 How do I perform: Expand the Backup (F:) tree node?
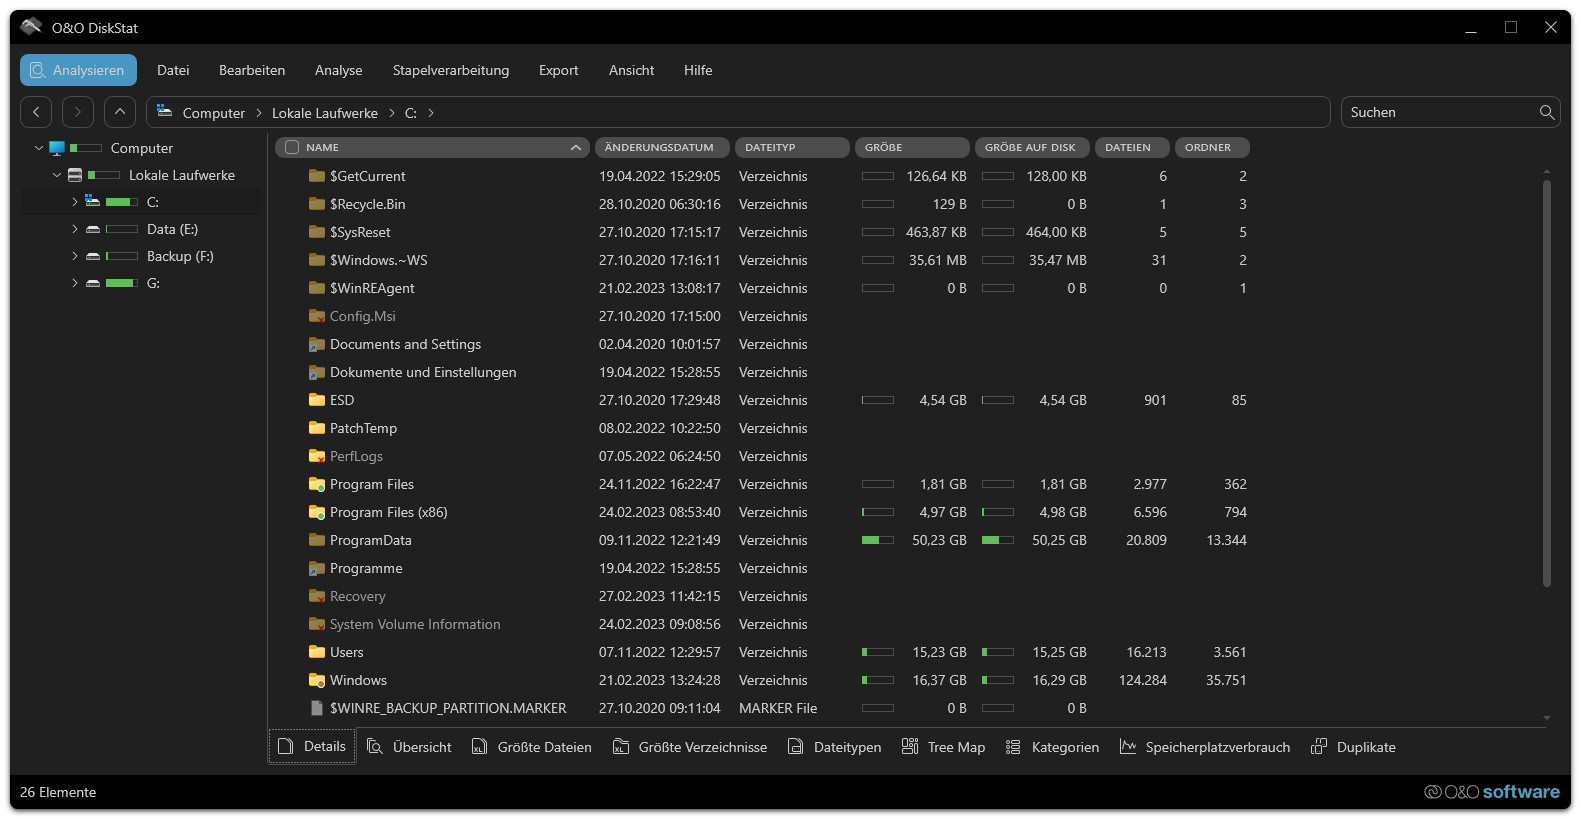pyautogui.click(x=75, y=256)
